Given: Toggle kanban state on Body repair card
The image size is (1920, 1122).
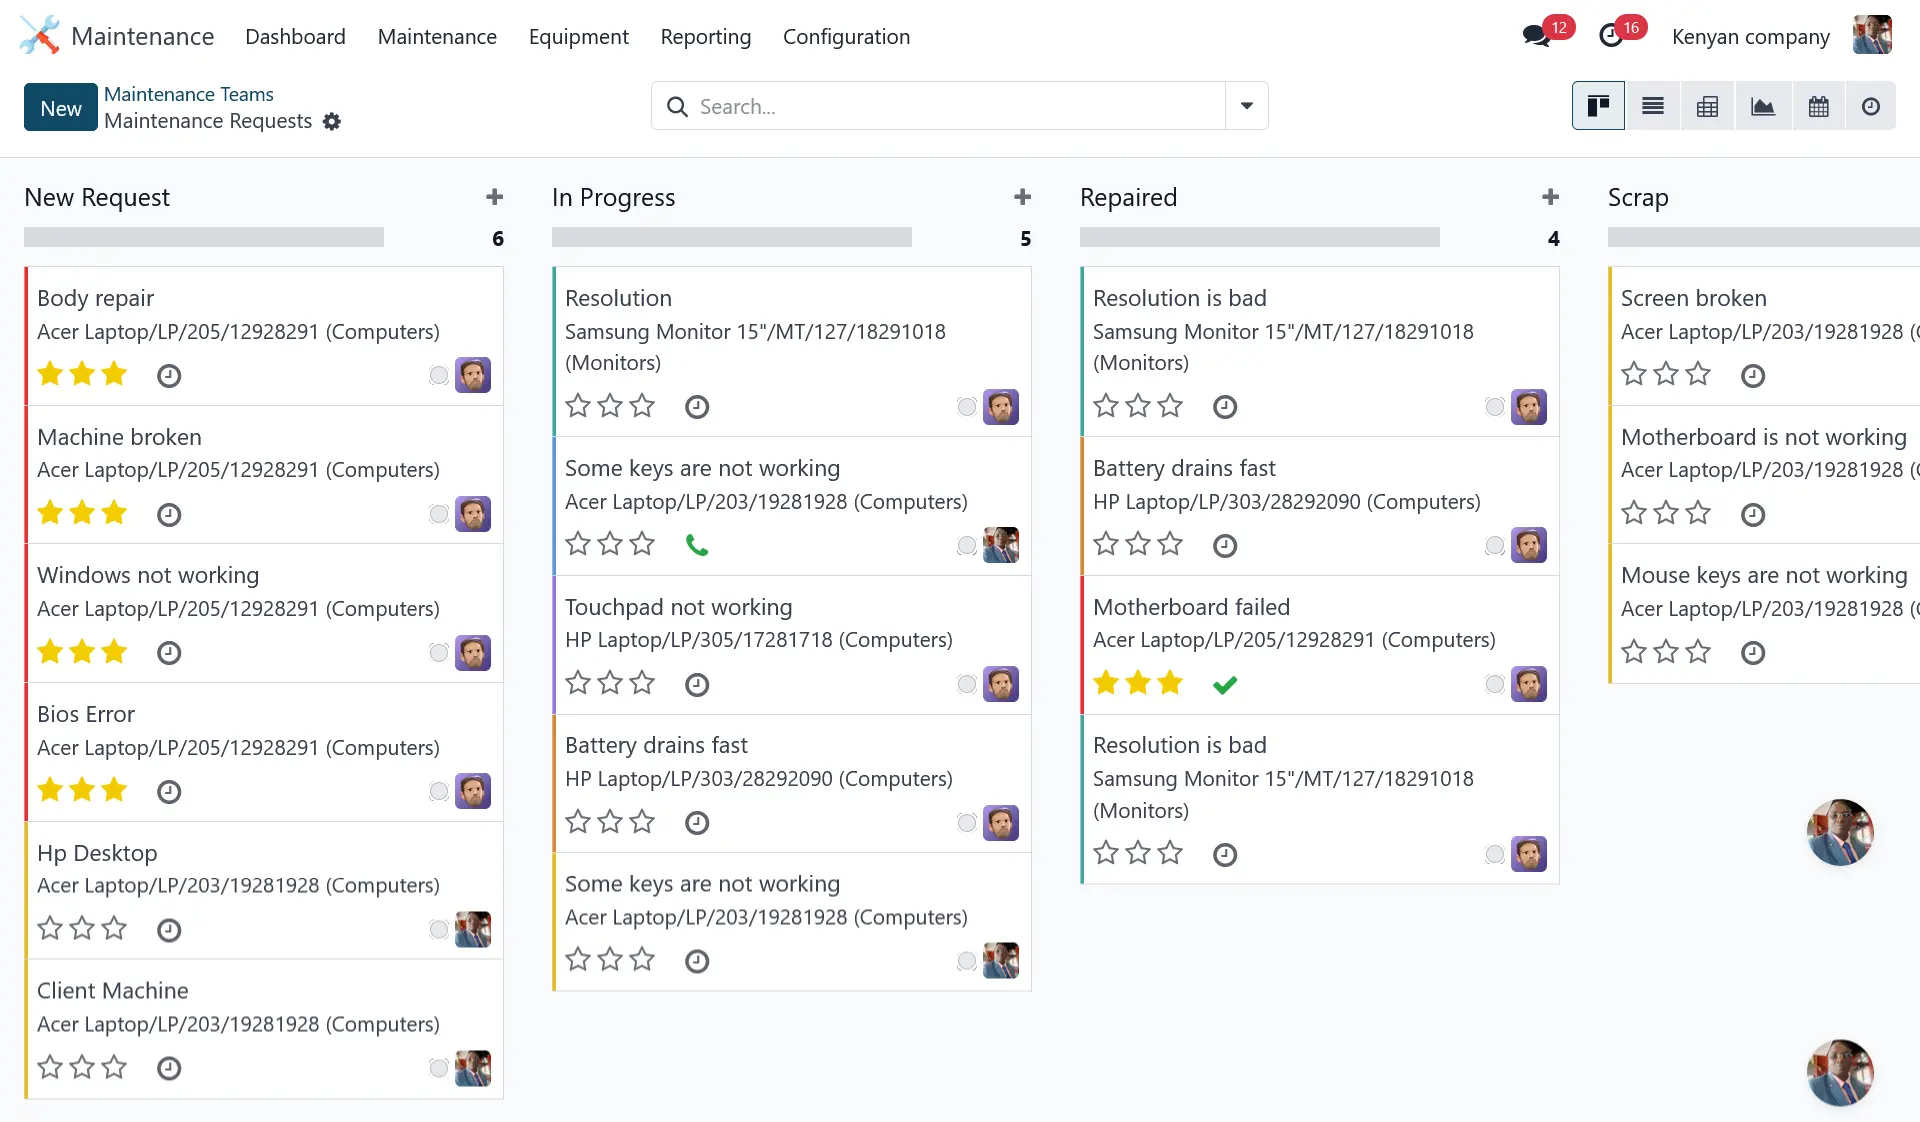Looking at the screenshot, I should 438,375.
